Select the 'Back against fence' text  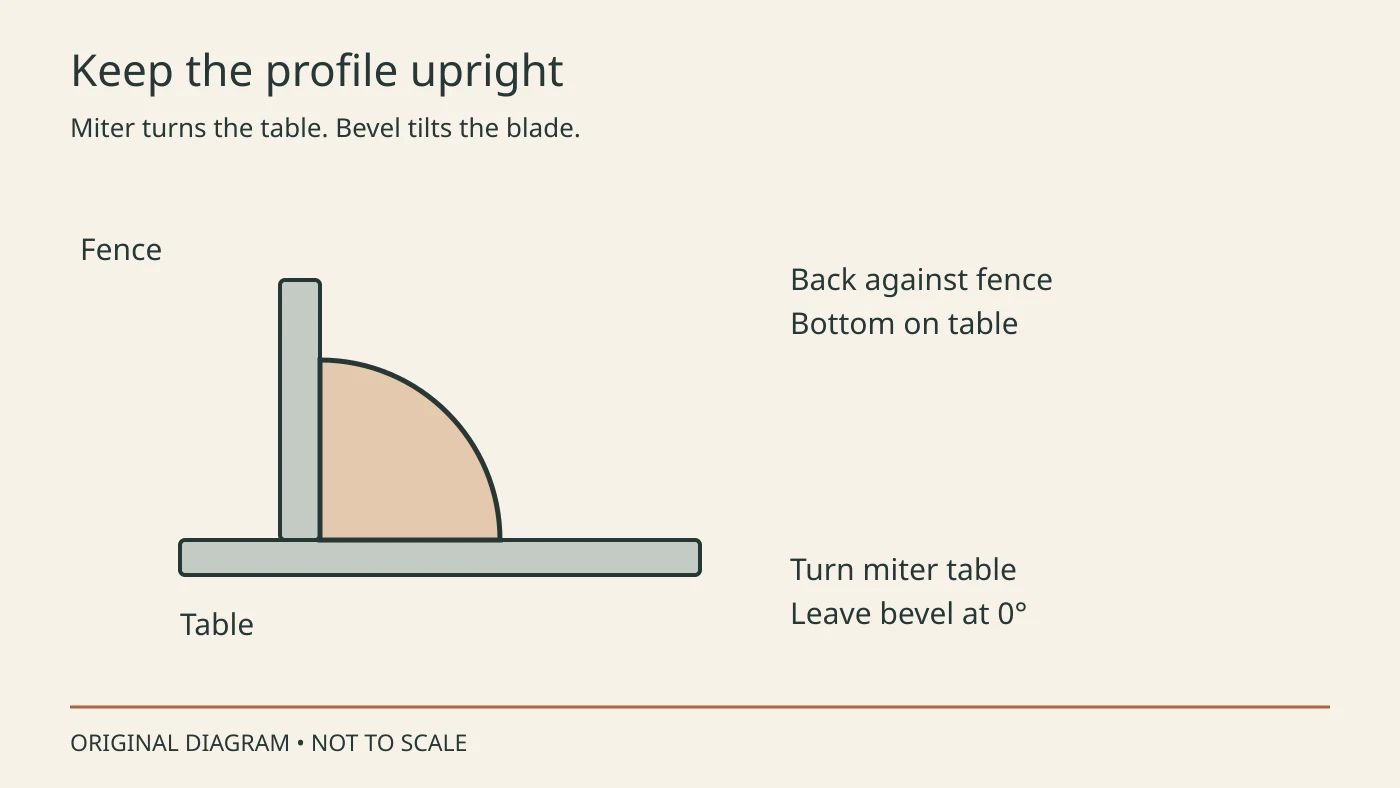[x=921, y=280]
